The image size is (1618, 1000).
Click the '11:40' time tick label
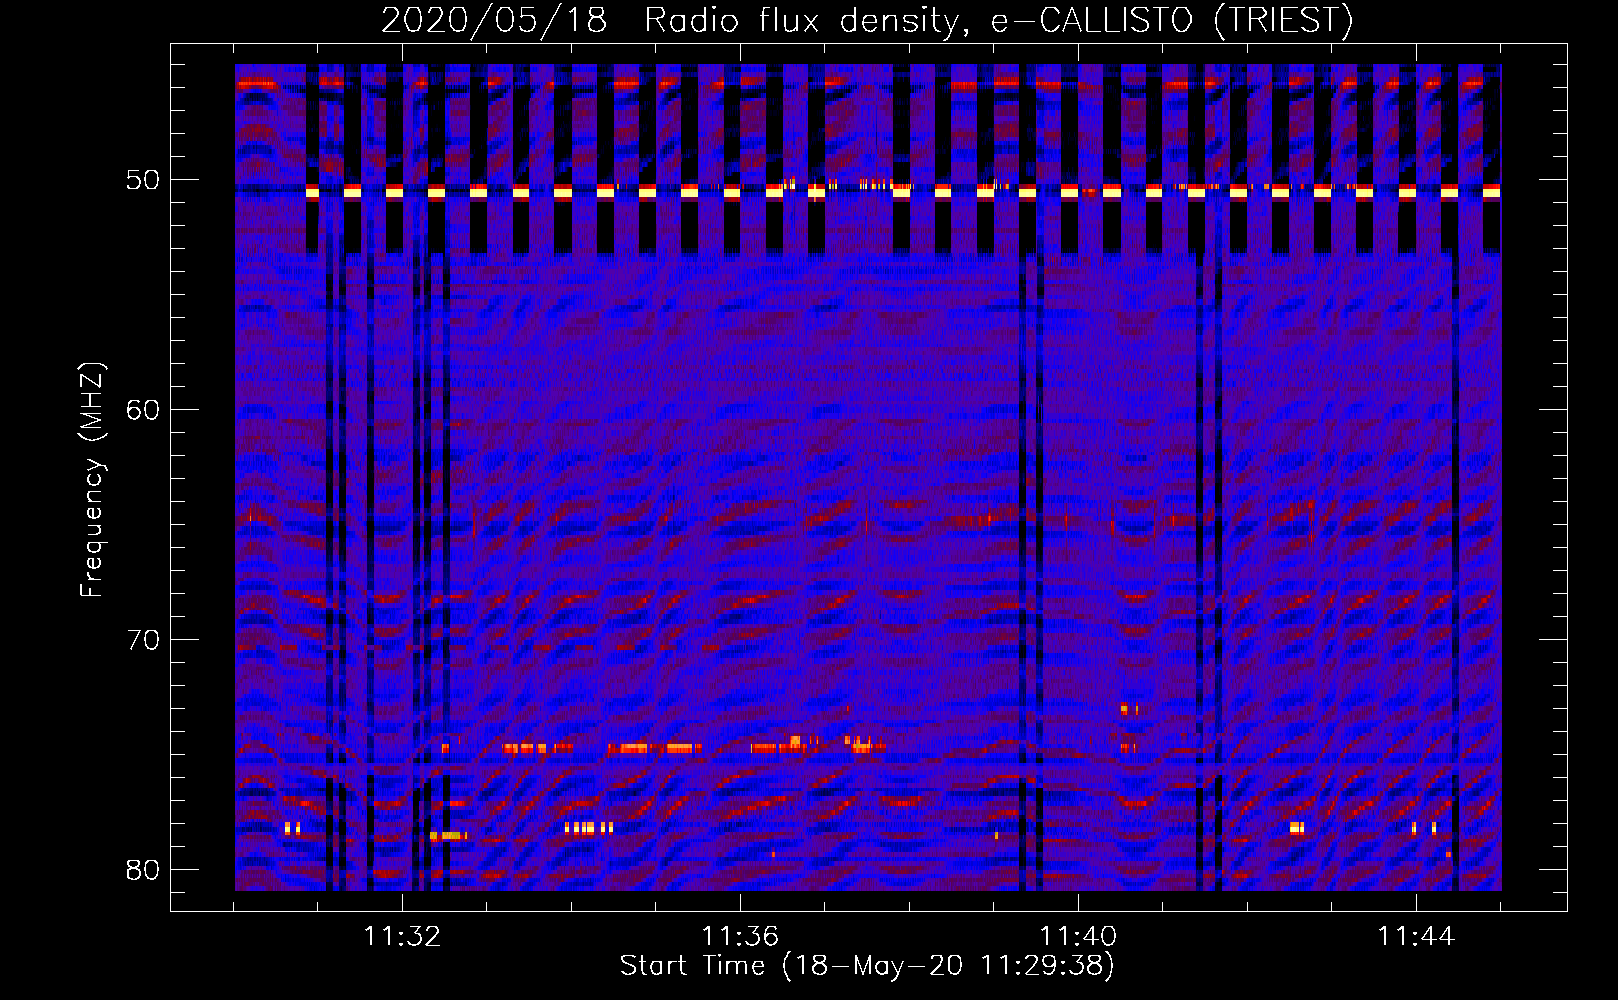1078,937
